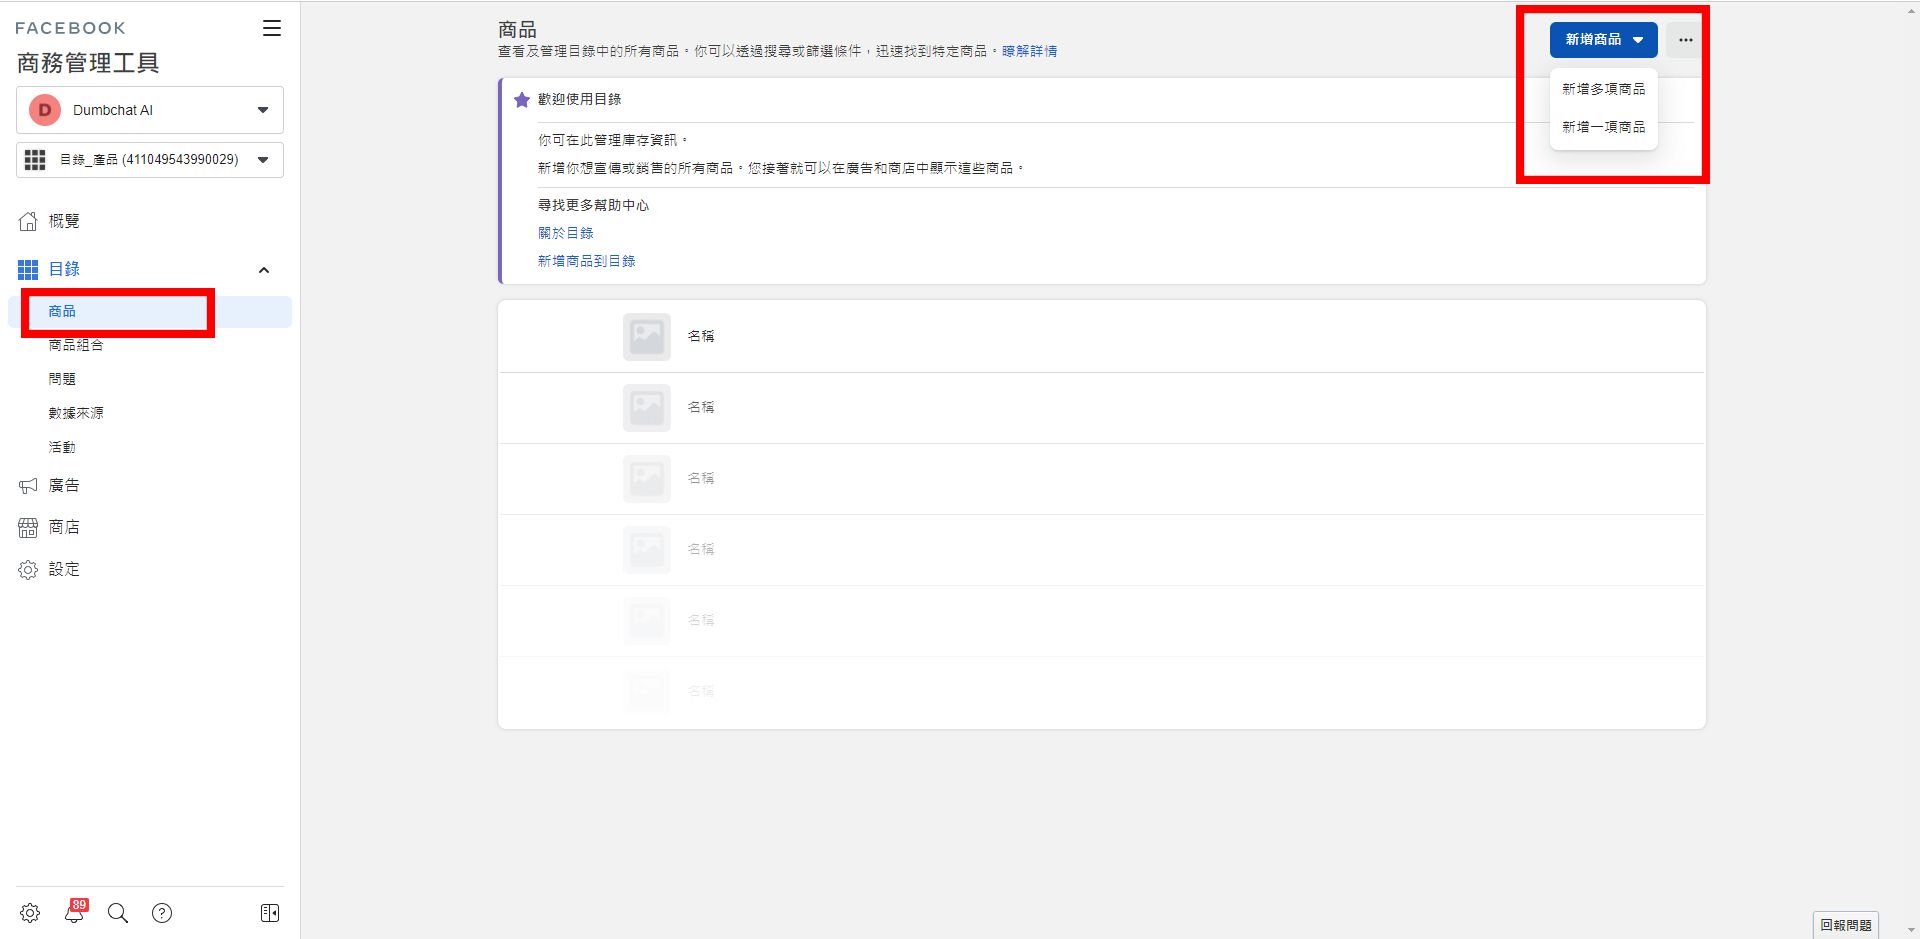Open settings gear at bottom of sidebar
This screenshot has height=939, width=1920.
coord(30,913)
